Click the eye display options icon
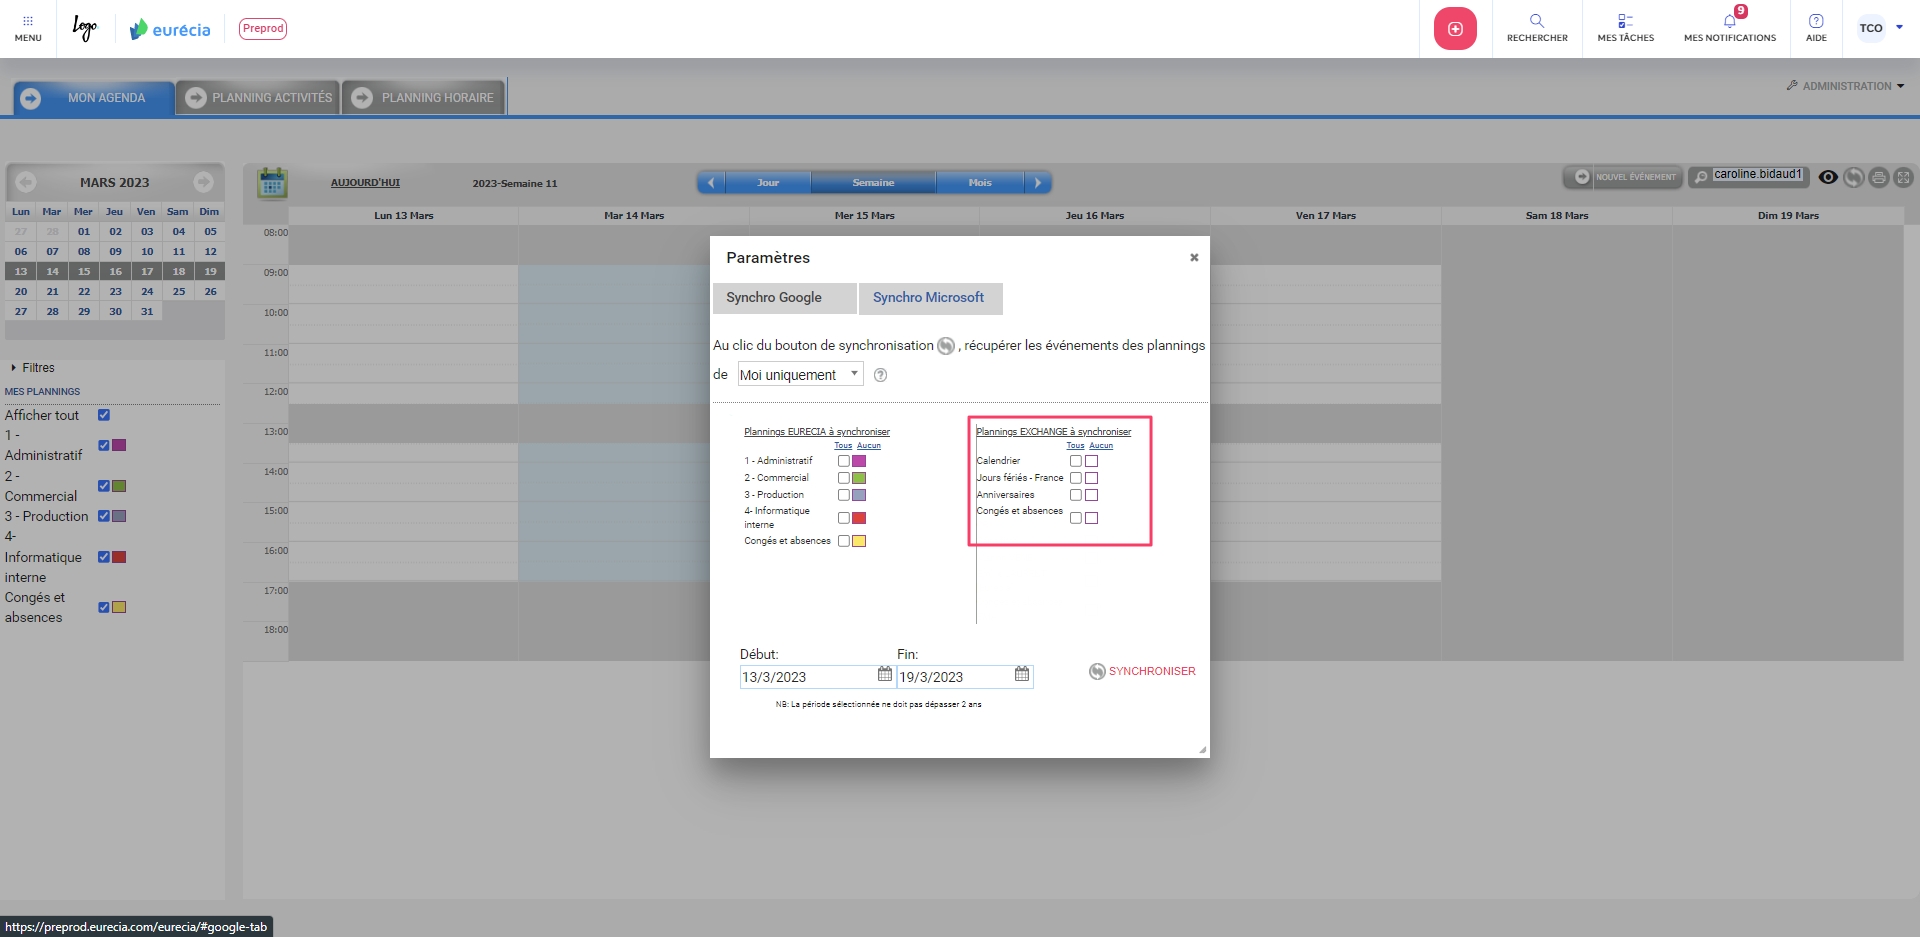Viewport: 1920px width, 937px height. (x=1828, y=177)
